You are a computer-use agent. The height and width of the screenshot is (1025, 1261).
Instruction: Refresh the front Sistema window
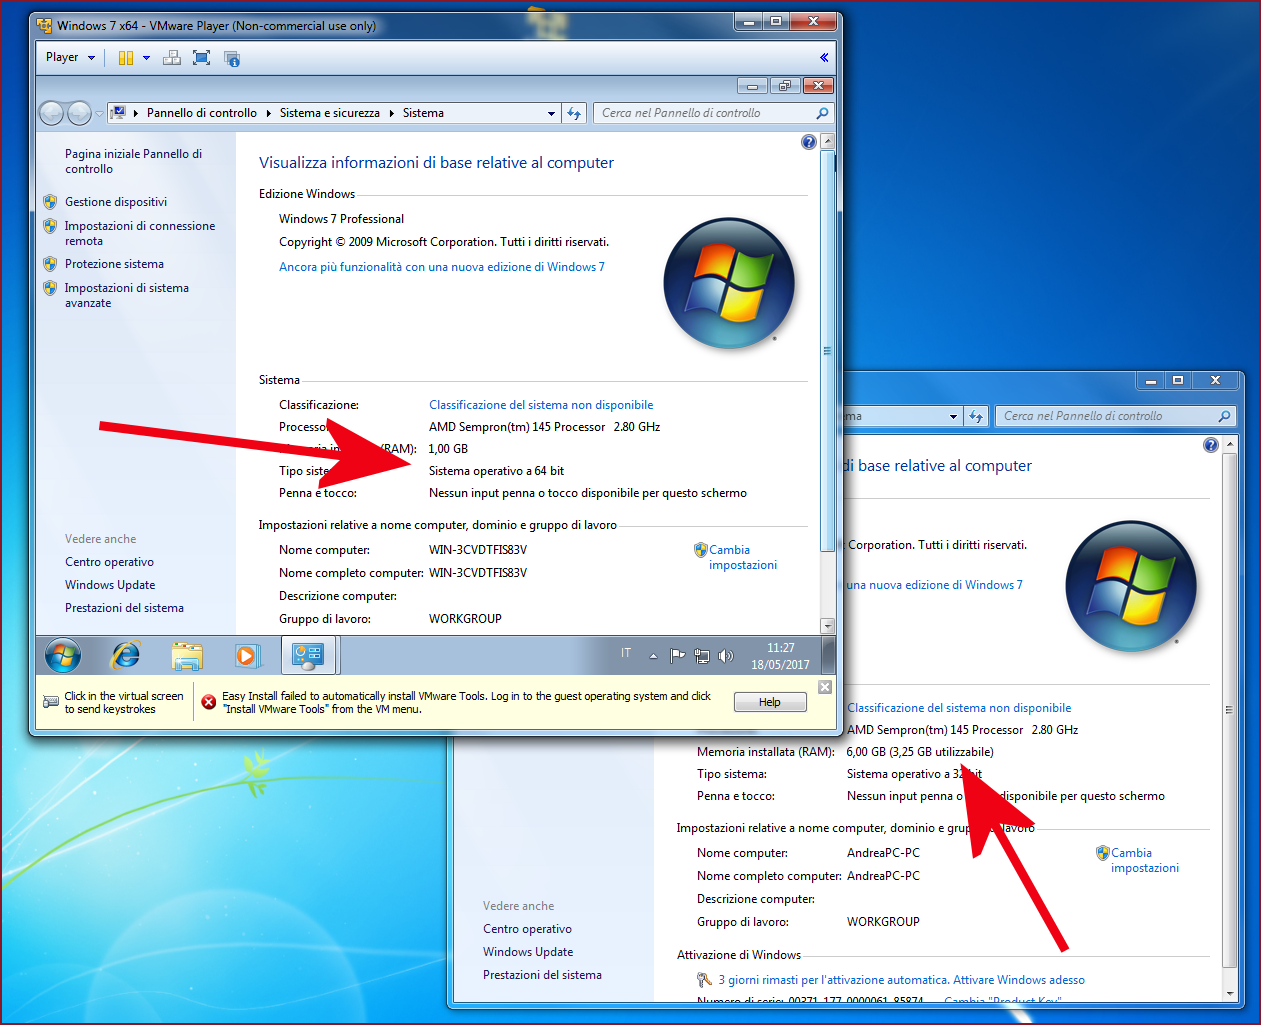(574, 113)
